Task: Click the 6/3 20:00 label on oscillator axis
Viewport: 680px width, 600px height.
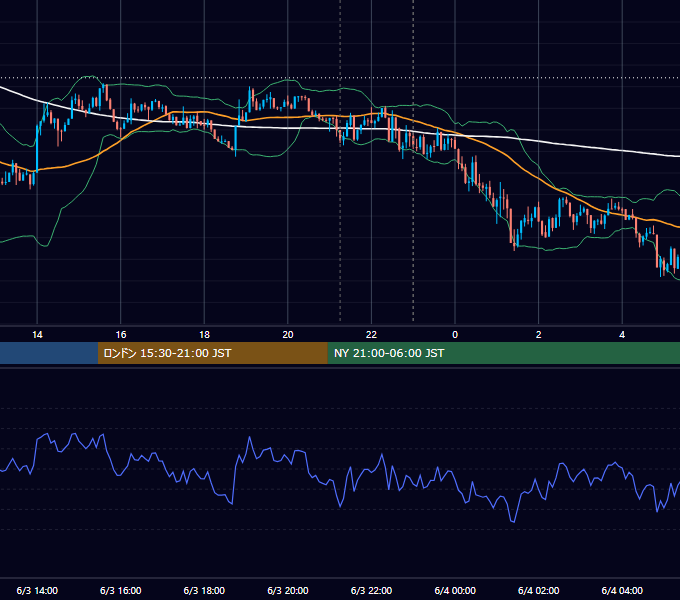Action: 288,590
